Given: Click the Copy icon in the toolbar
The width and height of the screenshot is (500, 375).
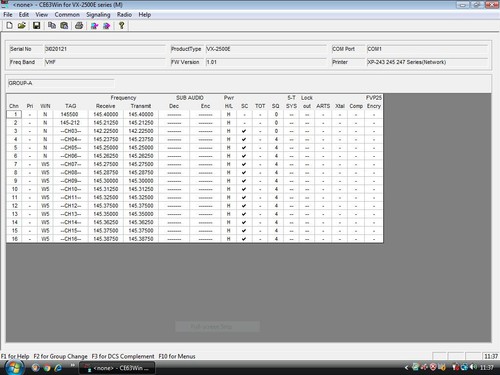Looking at the screenshot, I should (x=52, y=25).
